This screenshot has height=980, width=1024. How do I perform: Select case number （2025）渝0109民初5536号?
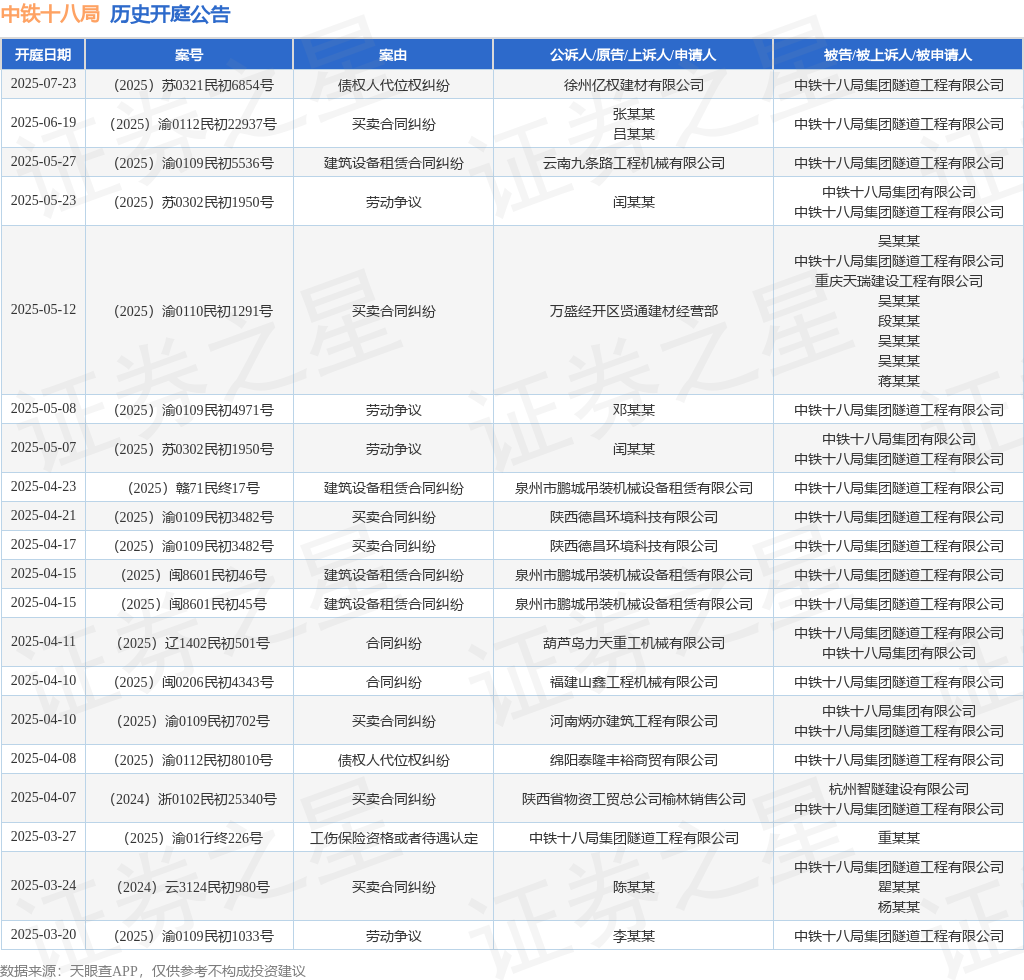[189, 163]
